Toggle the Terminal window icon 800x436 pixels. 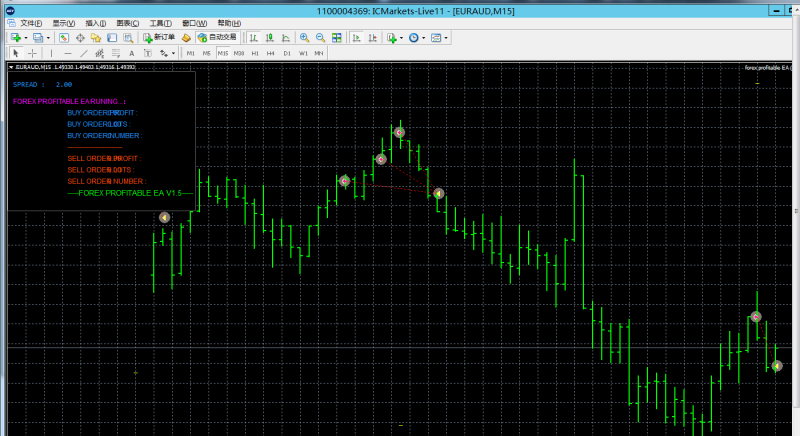112,38
